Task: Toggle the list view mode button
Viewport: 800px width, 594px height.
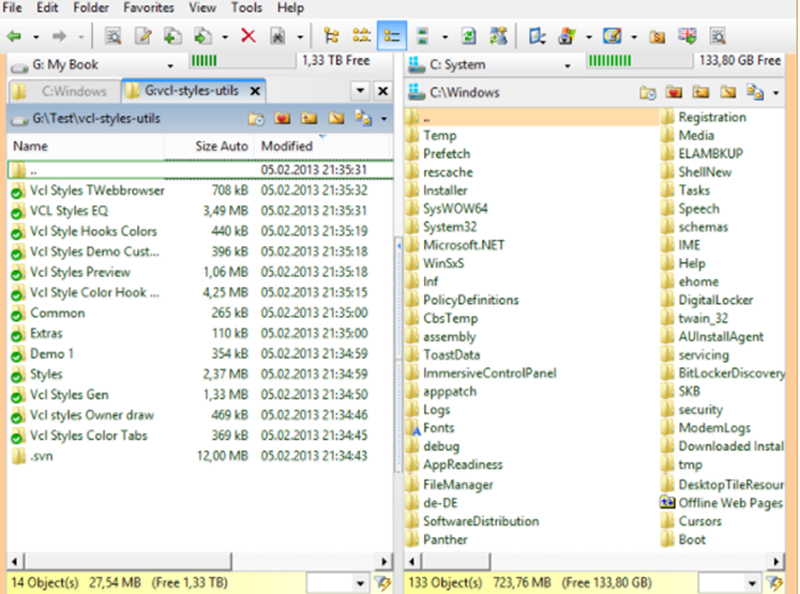Action: [361, 36]
